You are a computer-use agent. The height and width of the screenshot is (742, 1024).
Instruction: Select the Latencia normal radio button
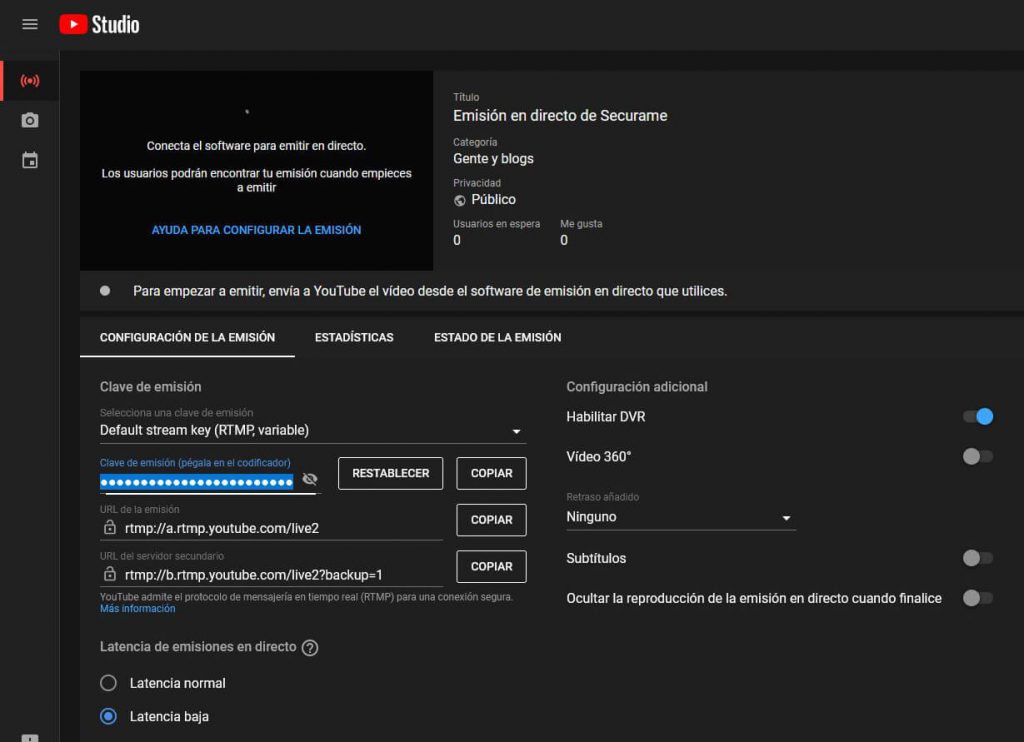(x=108, y=683)
